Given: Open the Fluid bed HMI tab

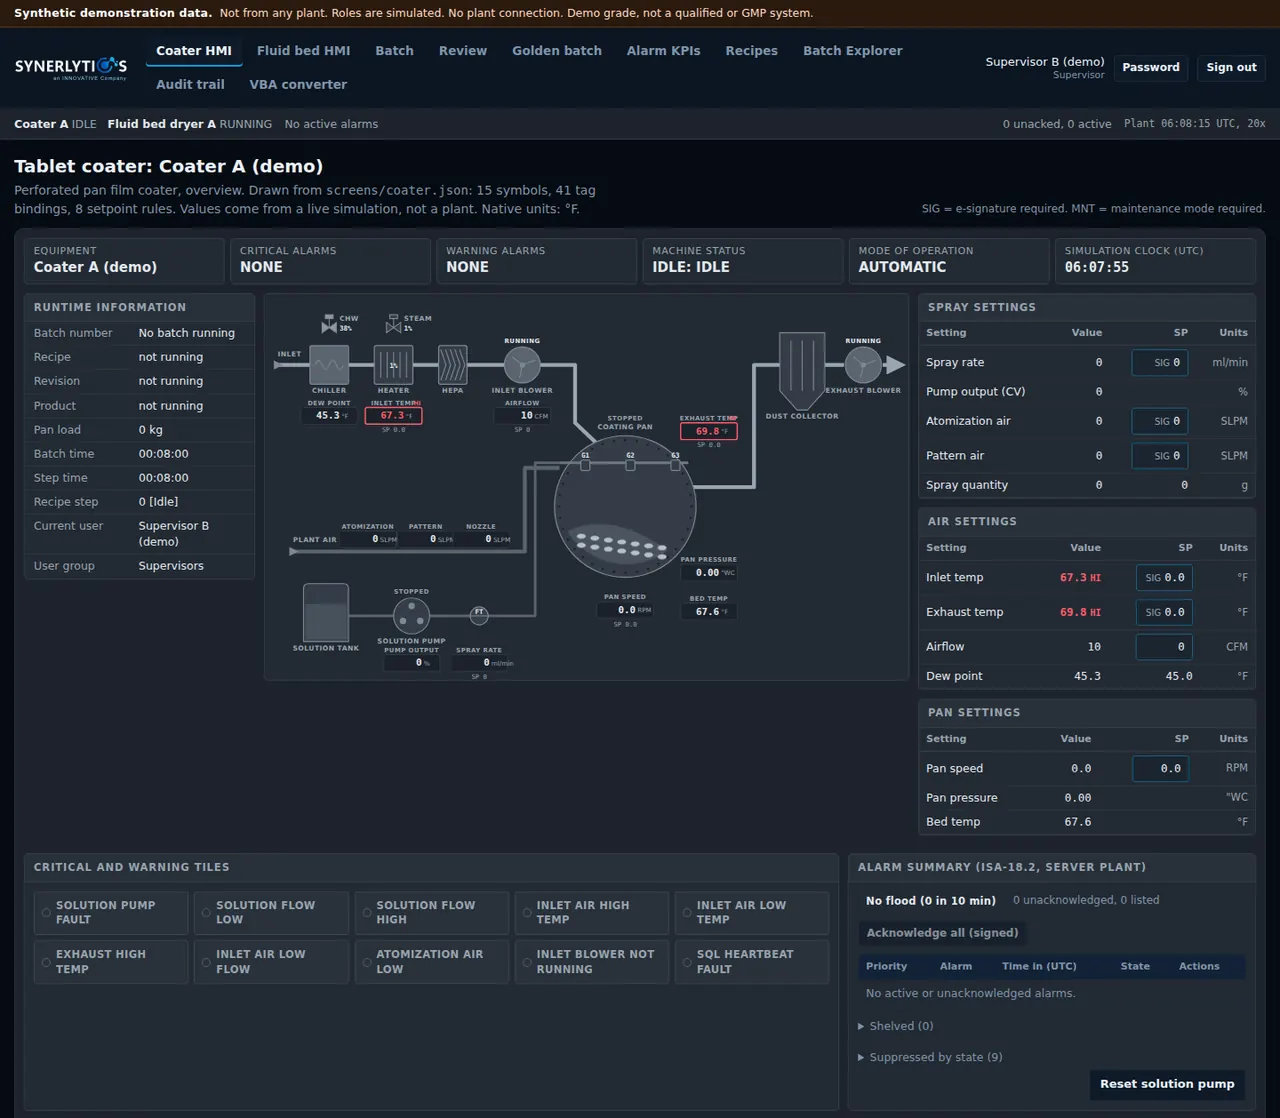Looking at the screenshot, I should (304, 51).
